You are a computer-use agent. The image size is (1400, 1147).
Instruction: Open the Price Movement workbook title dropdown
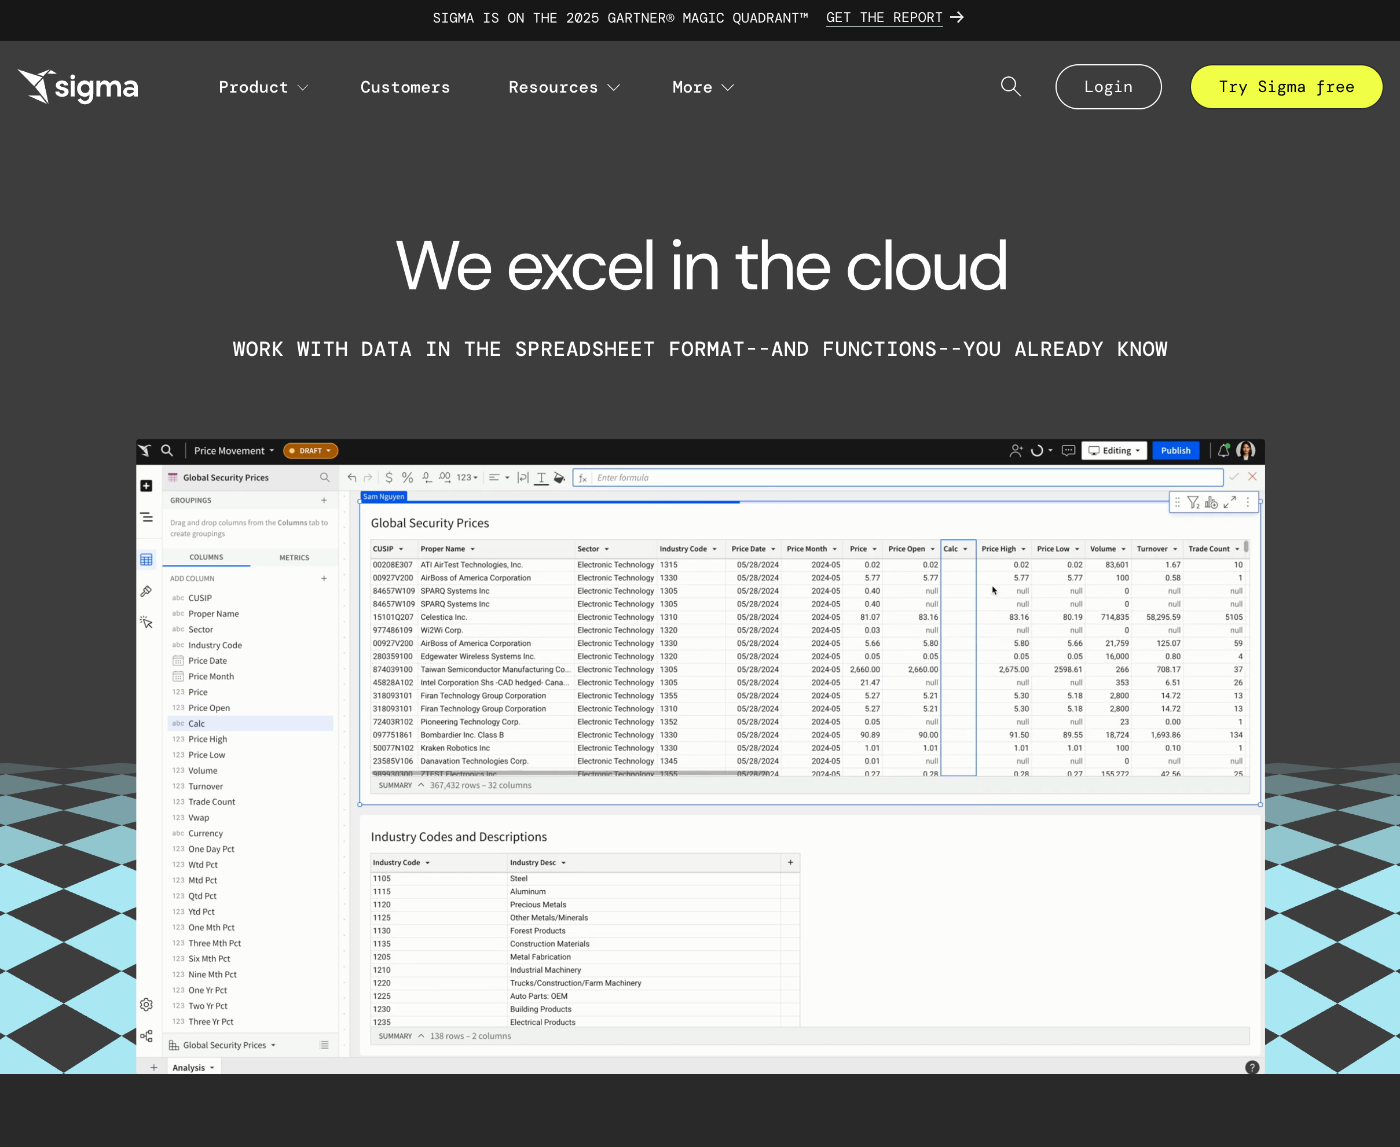pyautogui.click(x=234, y=451)
